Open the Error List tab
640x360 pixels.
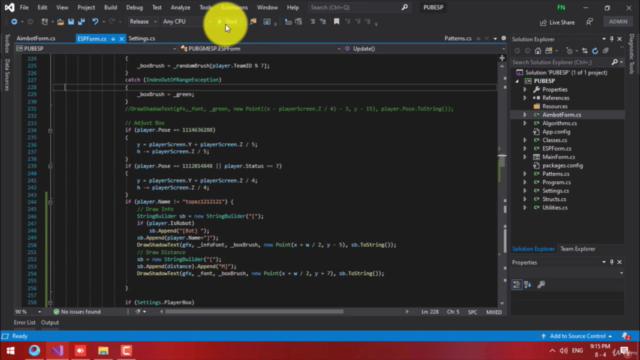click(x=24, y=322)
